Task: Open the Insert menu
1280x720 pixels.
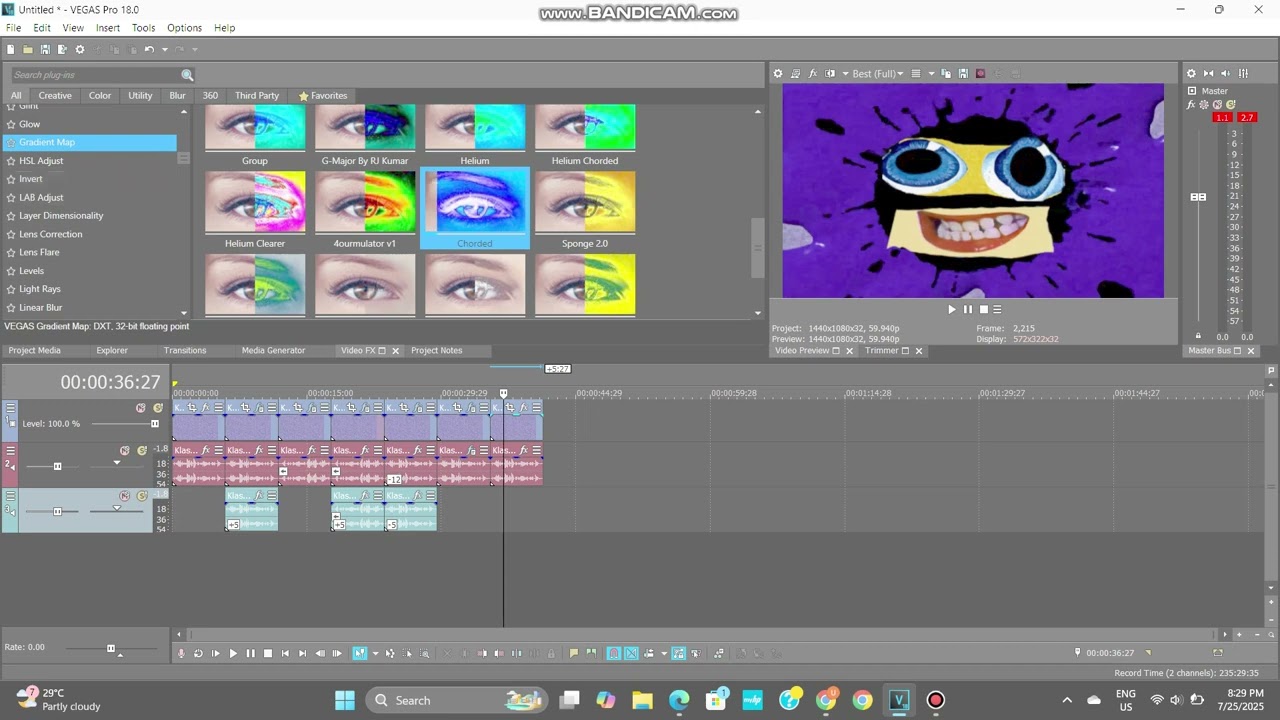Action: [108, 28]
